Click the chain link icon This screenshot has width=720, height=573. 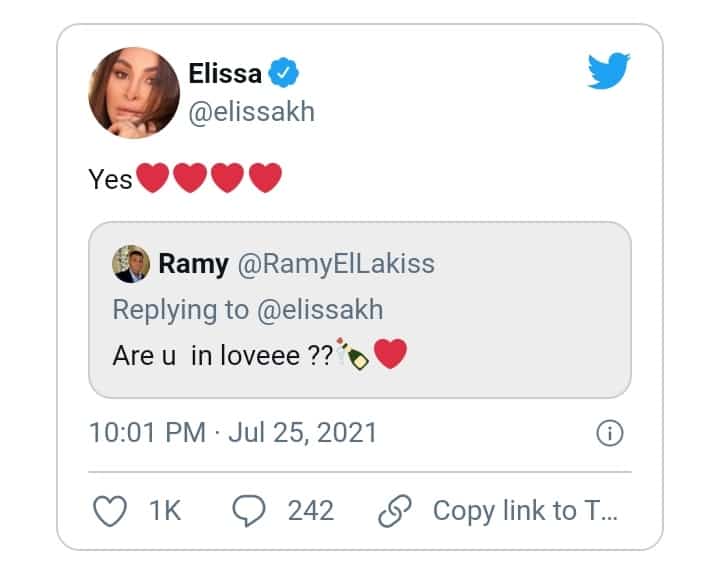click(395, 511)
